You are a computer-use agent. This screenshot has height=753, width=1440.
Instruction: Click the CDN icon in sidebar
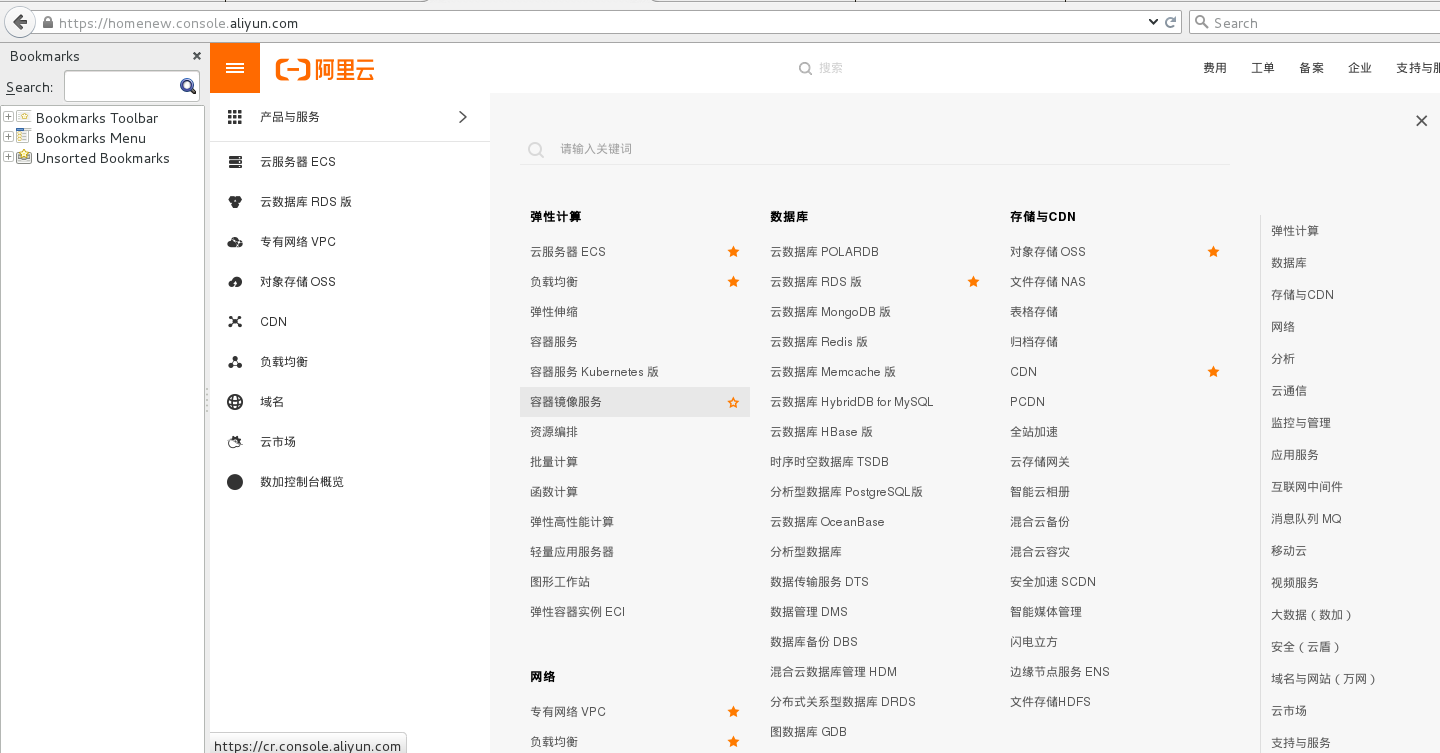[x=235, y=322]
